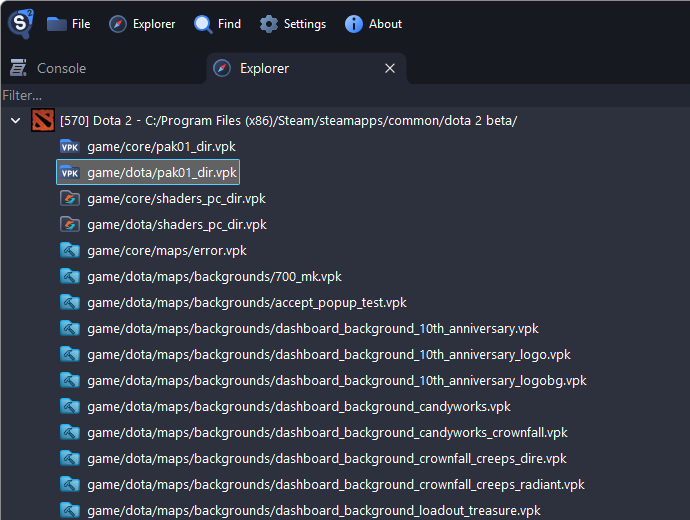The width and height of the screenshot is (690, 520).
Task: Open the Find menu
Action: click(217, 24)
